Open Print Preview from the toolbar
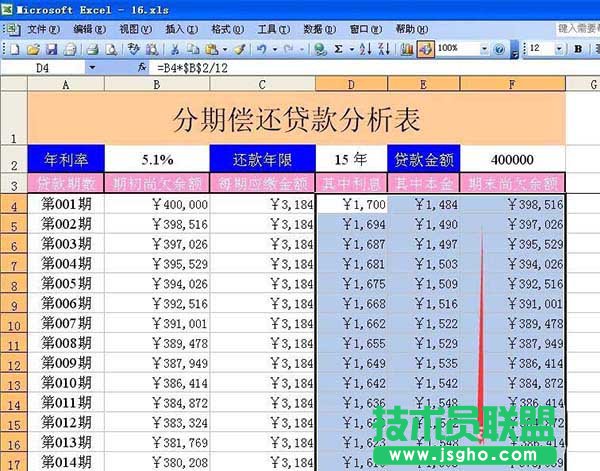Viewport: 600px width, 471px height. pos(111,49)
